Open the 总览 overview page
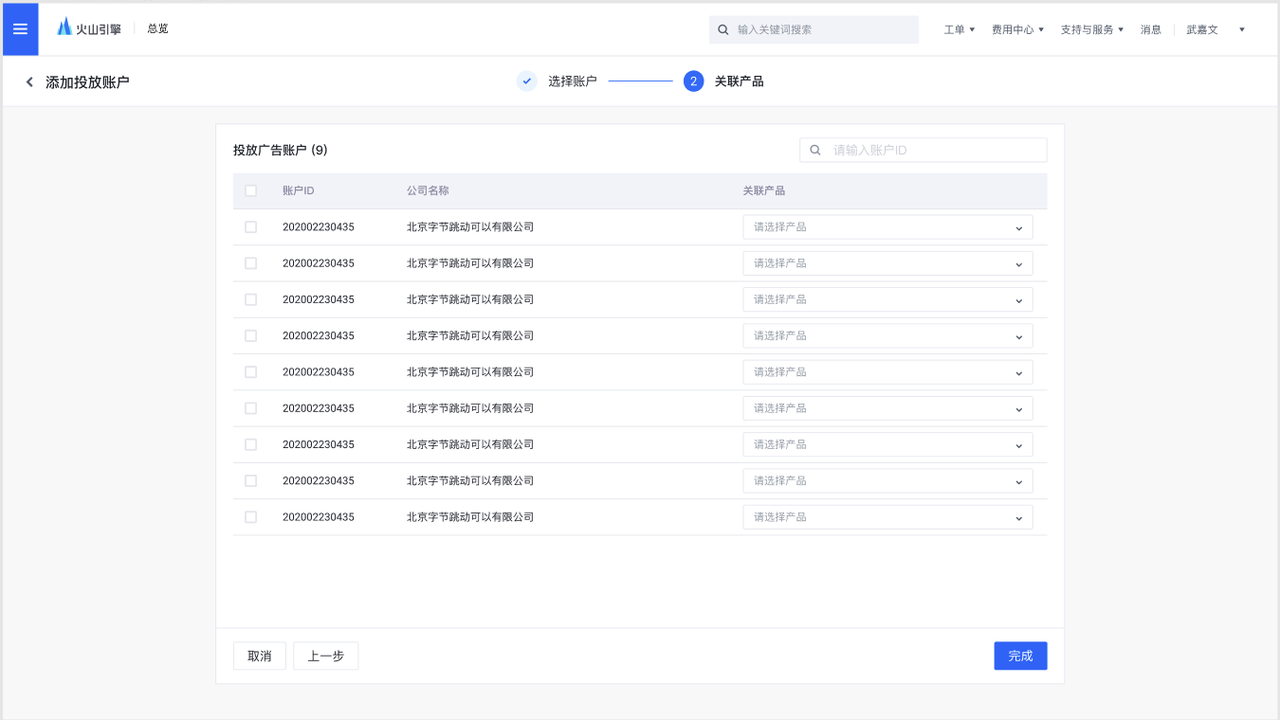The height and width of the screenshot is (720, 1280). [158, 29]
